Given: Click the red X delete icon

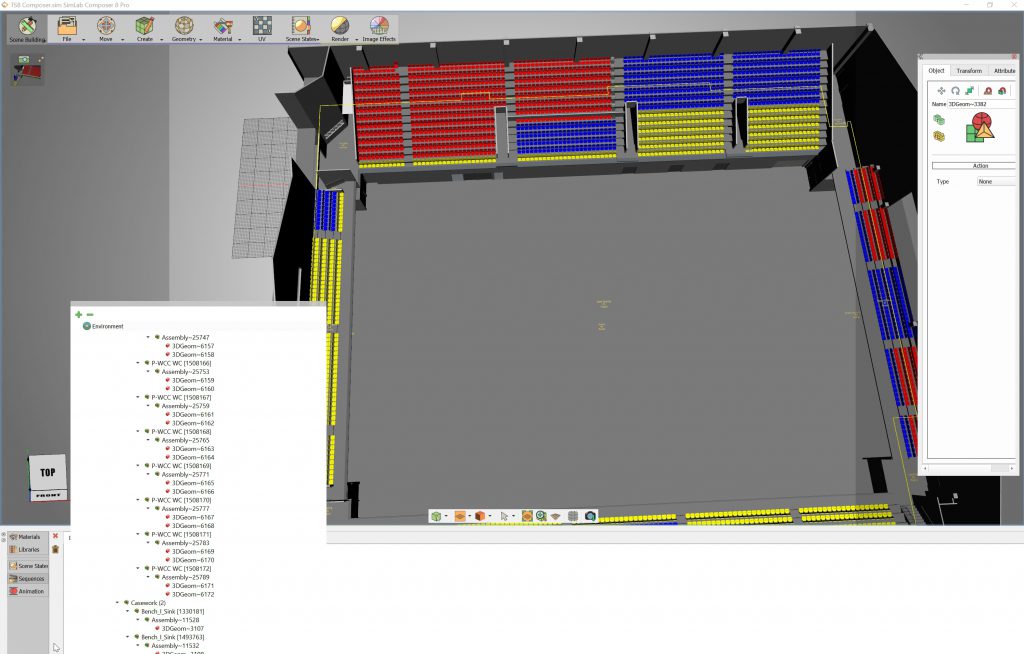Looking at the screenshot, I should (x=55, y=536).
